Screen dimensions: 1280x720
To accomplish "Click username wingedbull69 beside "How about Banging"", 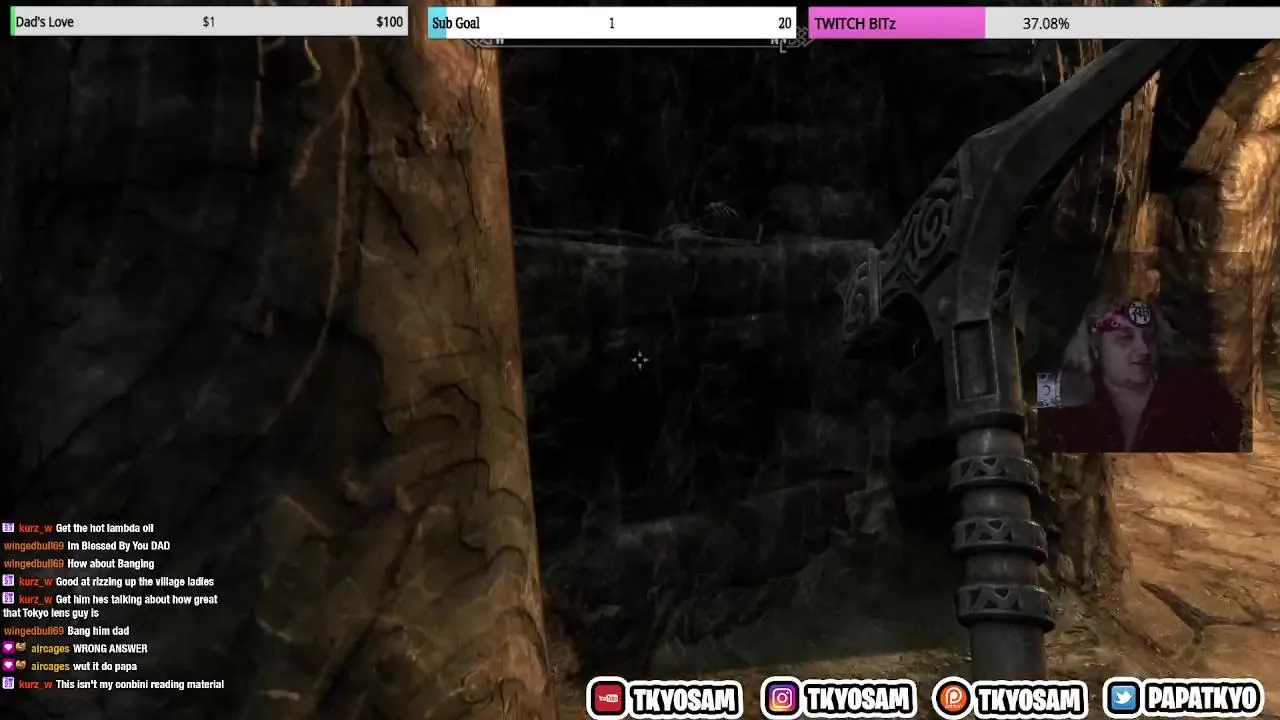I will pyautogui.click(x=34, y=564).
